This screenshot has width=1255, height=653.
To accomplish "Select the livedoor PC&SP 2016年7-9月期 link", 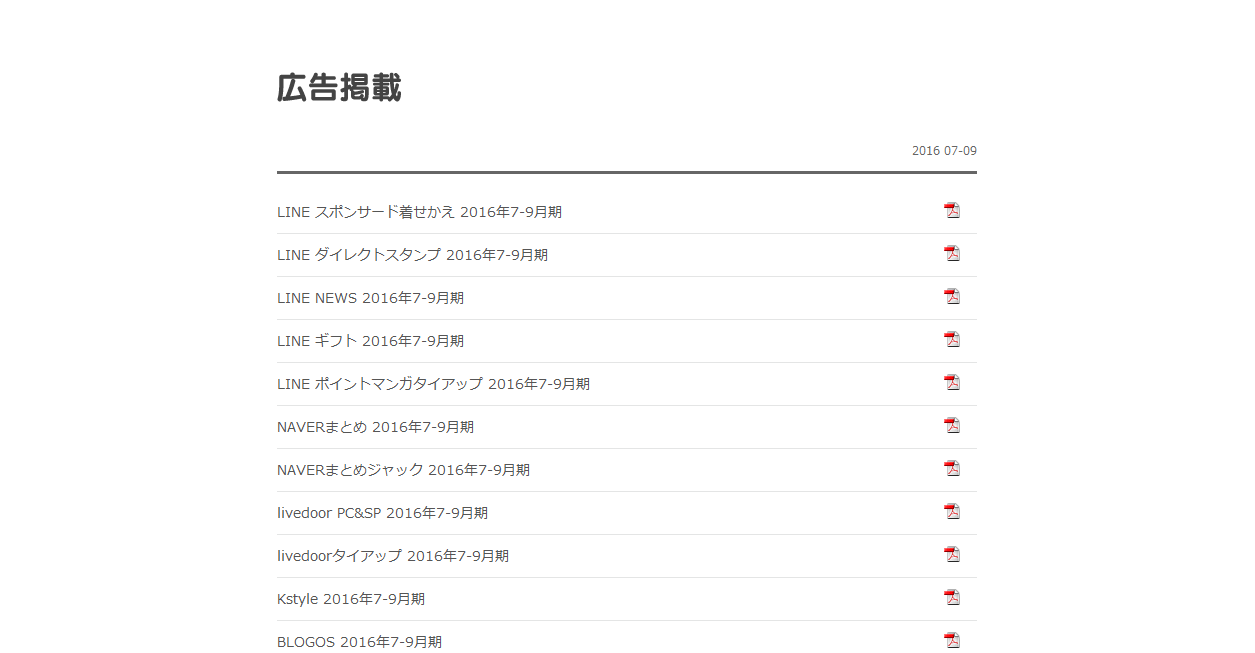I will pos(382,513).
